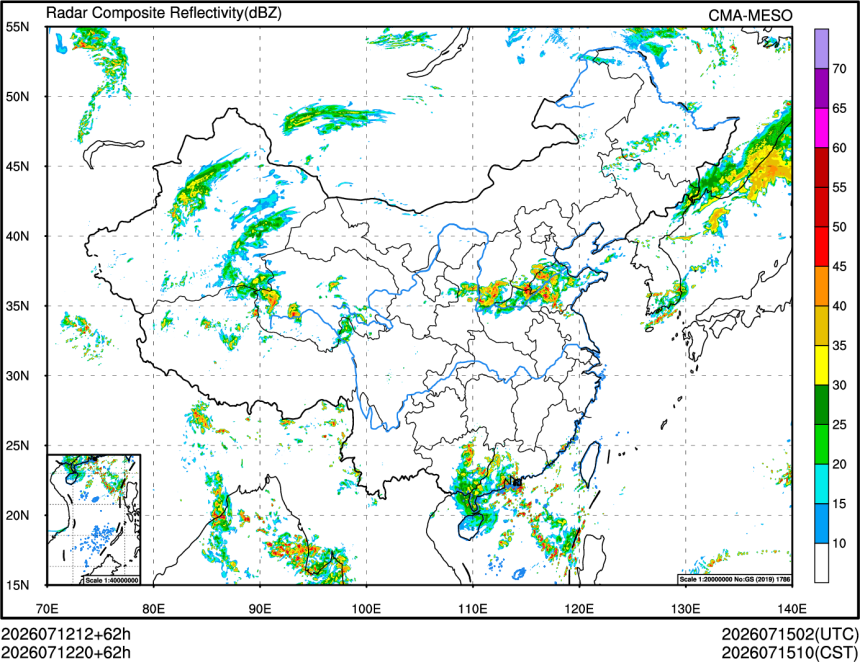This screenshot has width=860, height=662.
Task: Click the purple 70+ dBZ color swatch
Action: (822, 49)
